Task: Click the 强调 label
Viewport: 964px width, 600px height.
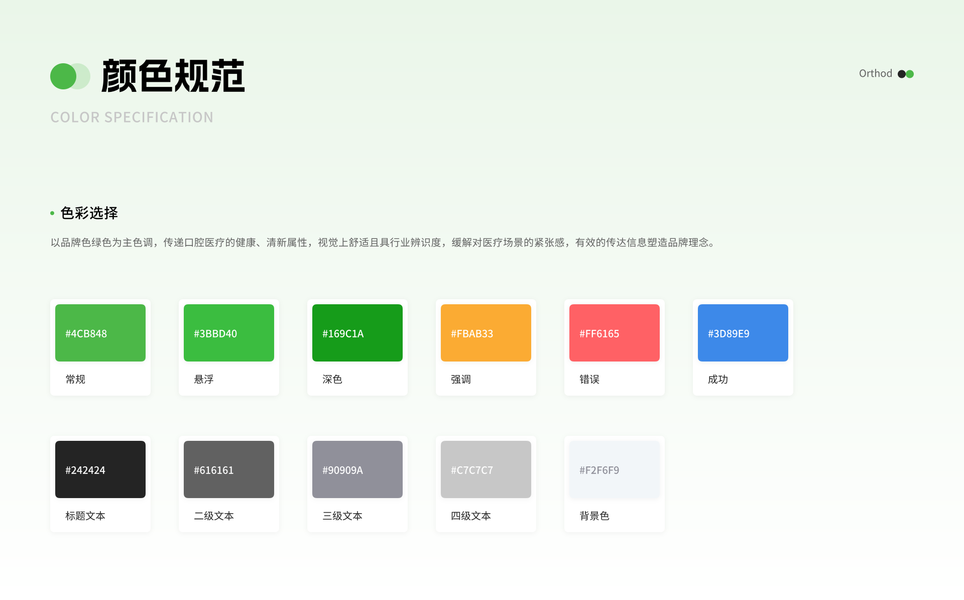Action: pos(460,379)
